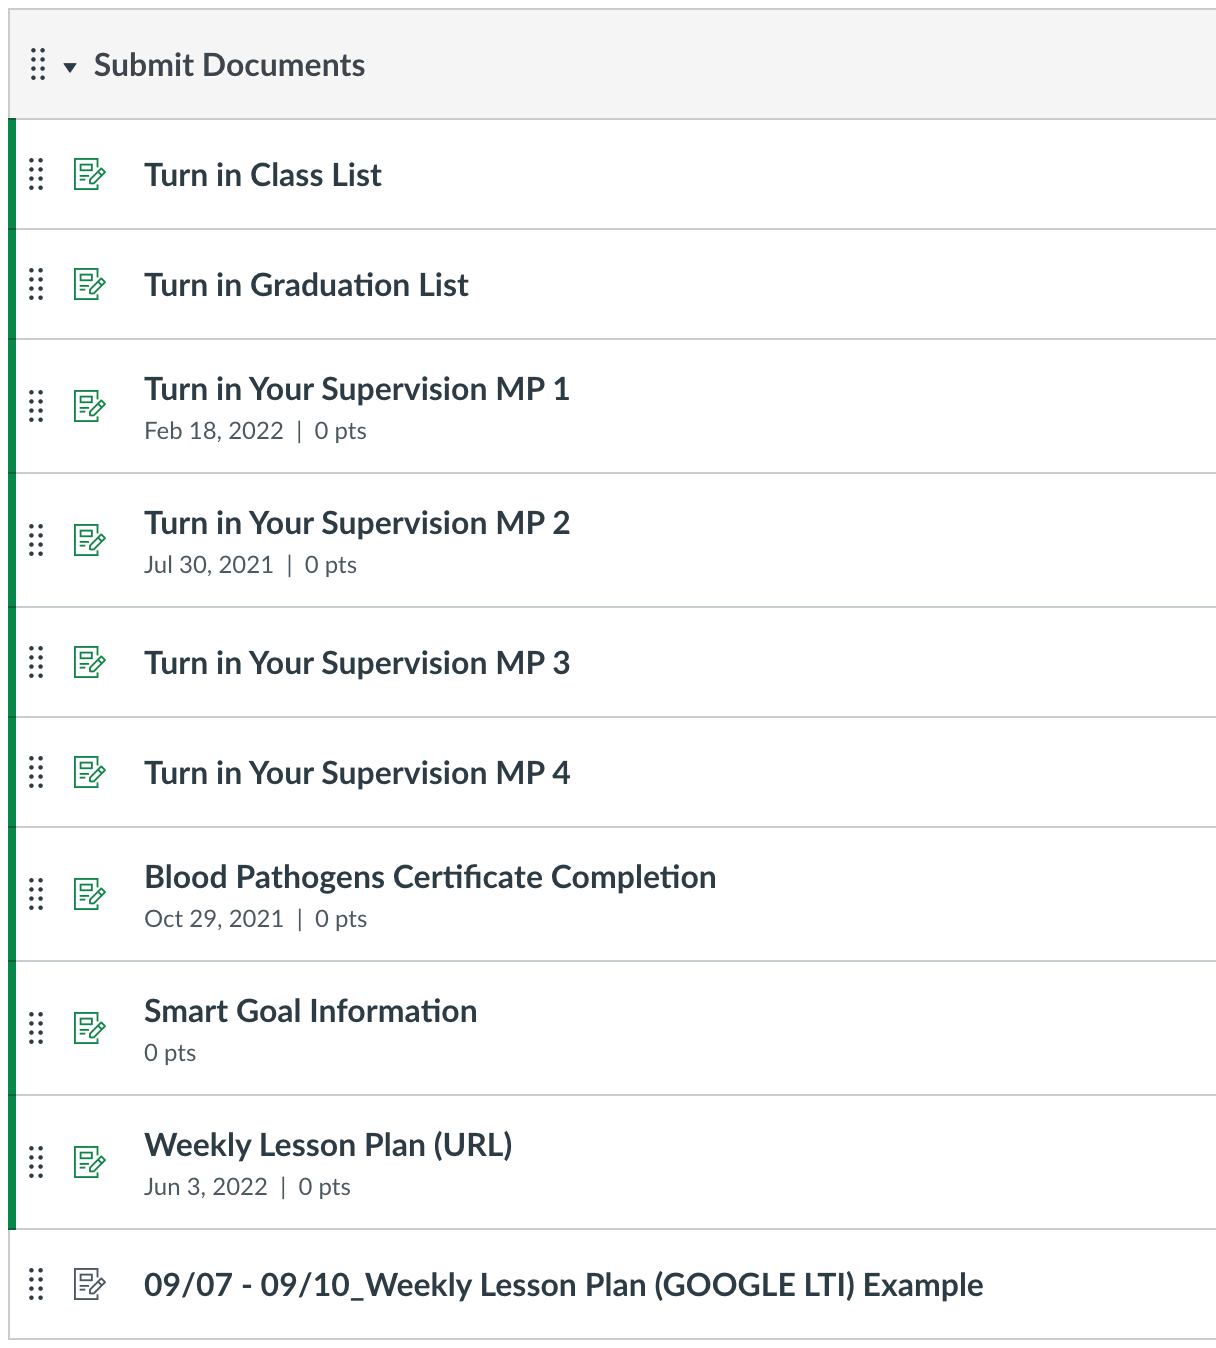Click the assignment icon for Turn in Graduation List

pos(88,285)
